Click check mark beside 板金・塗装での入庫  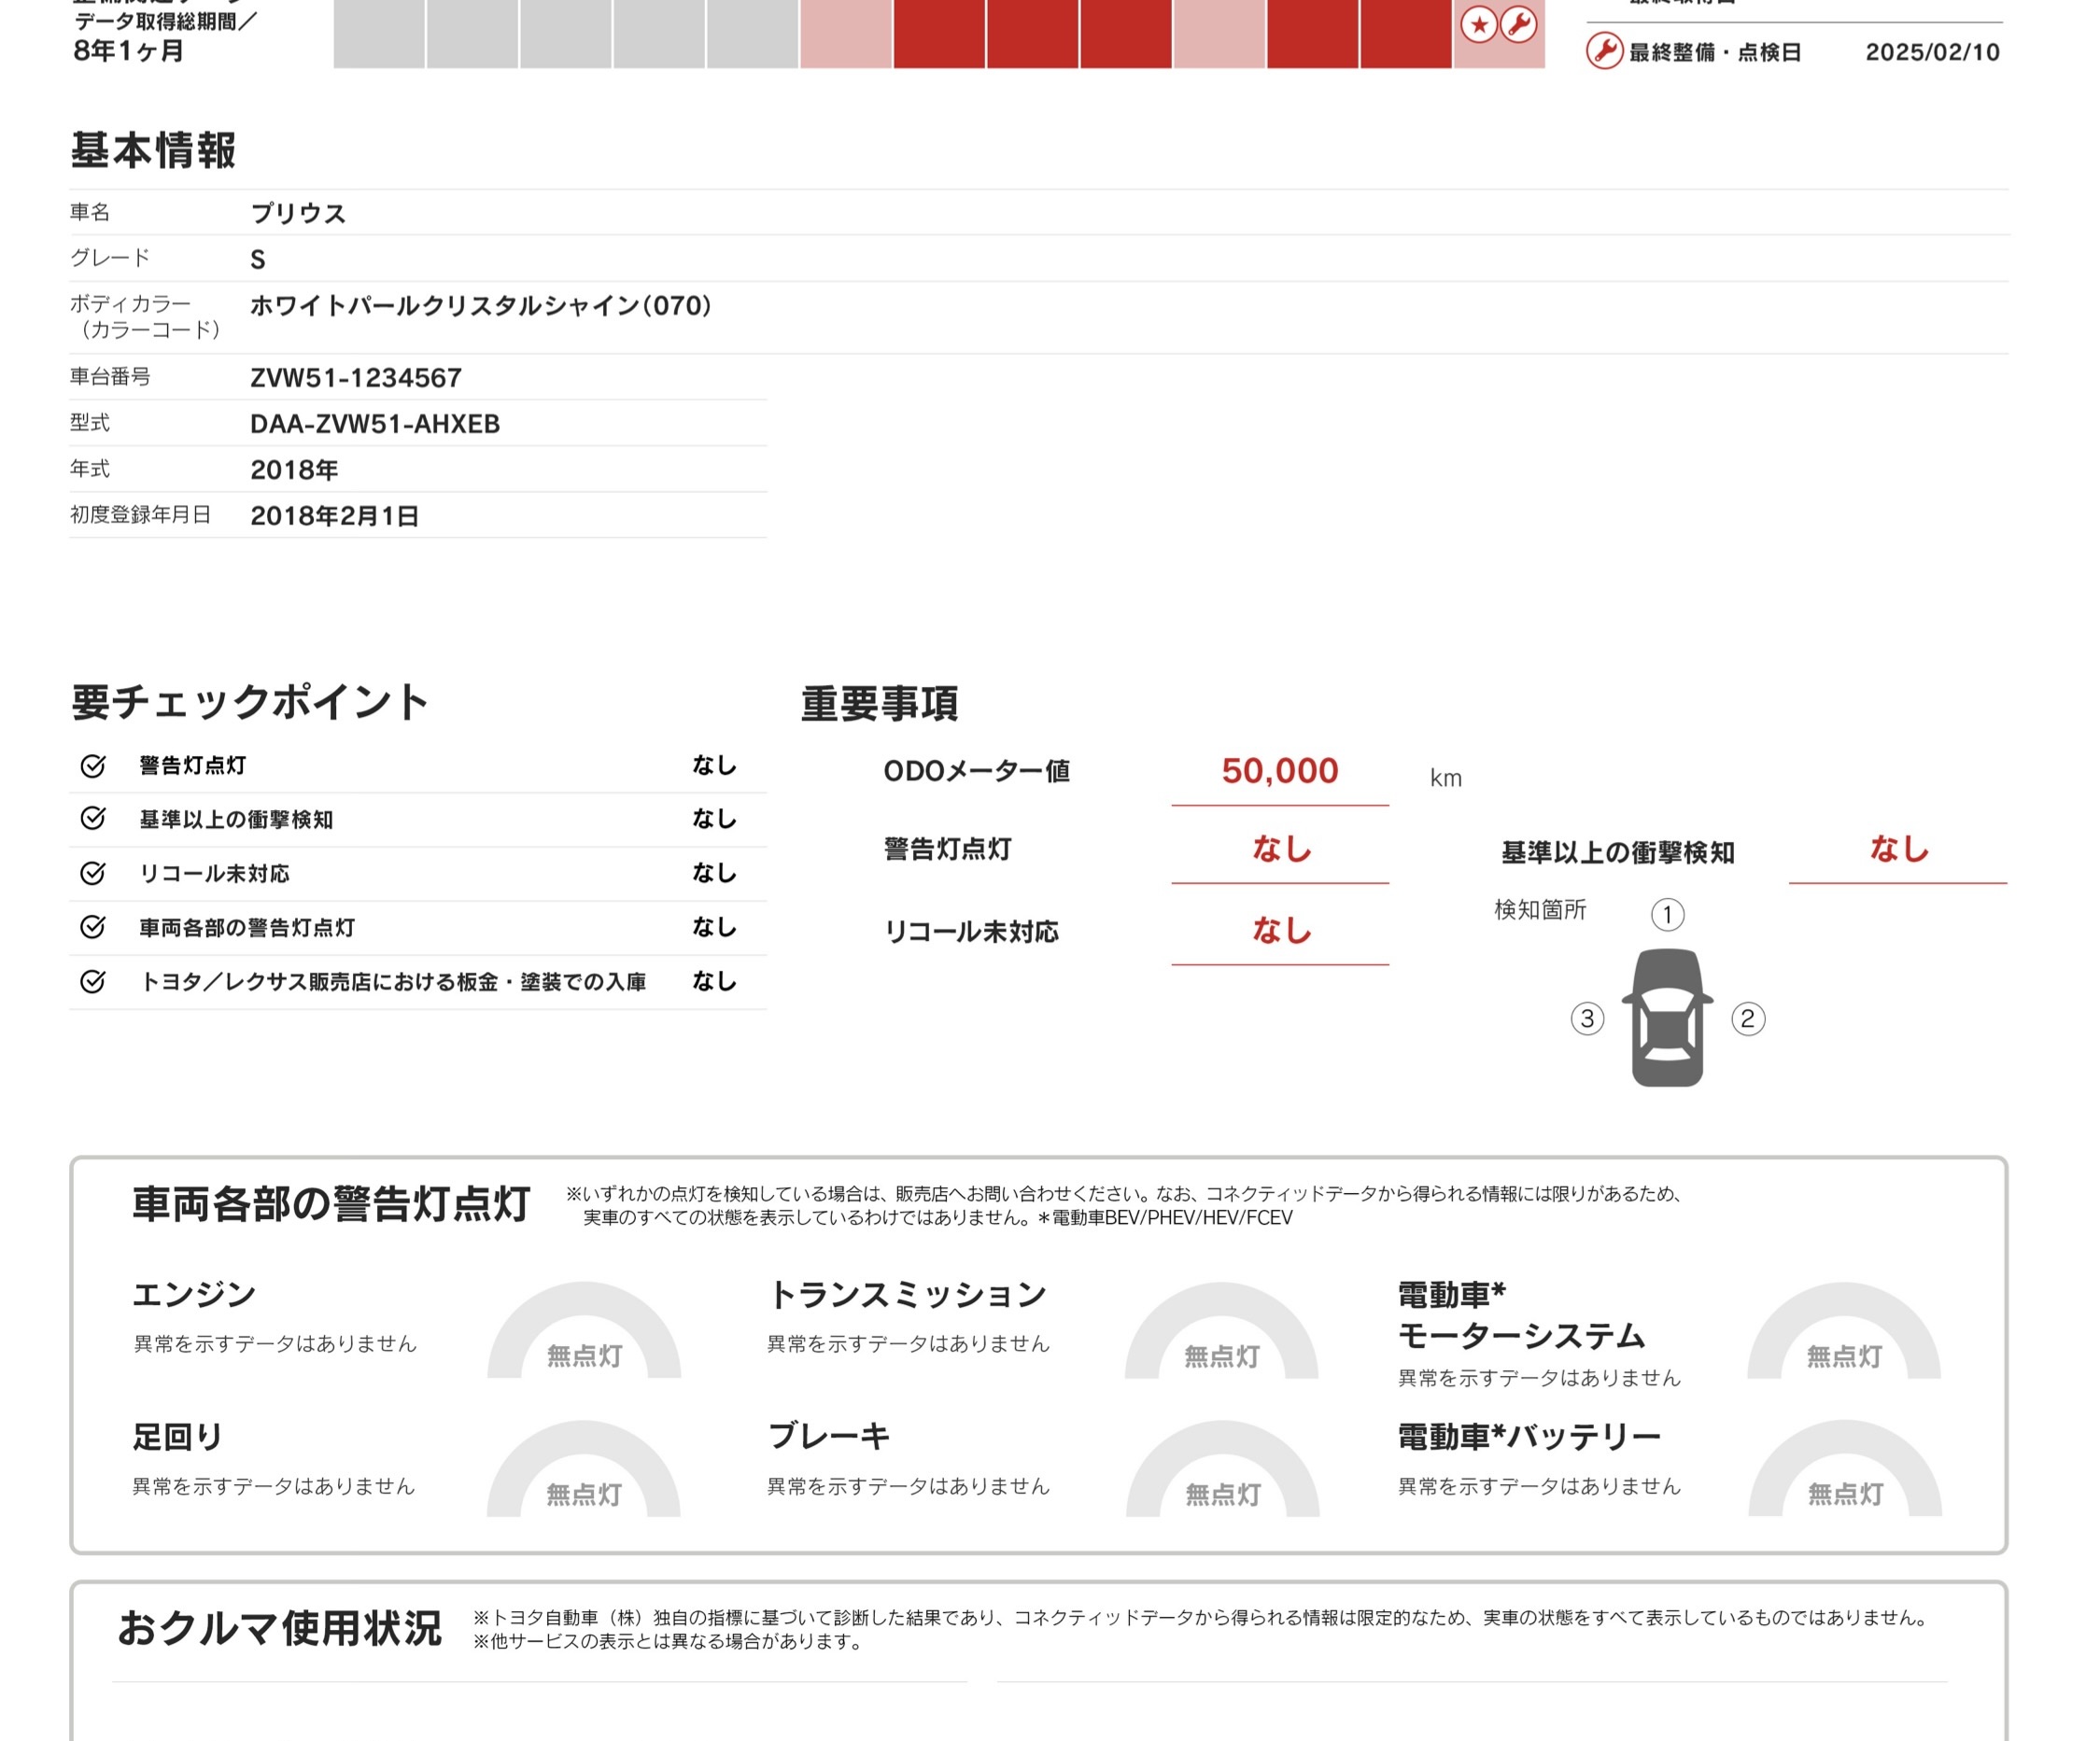93,981
